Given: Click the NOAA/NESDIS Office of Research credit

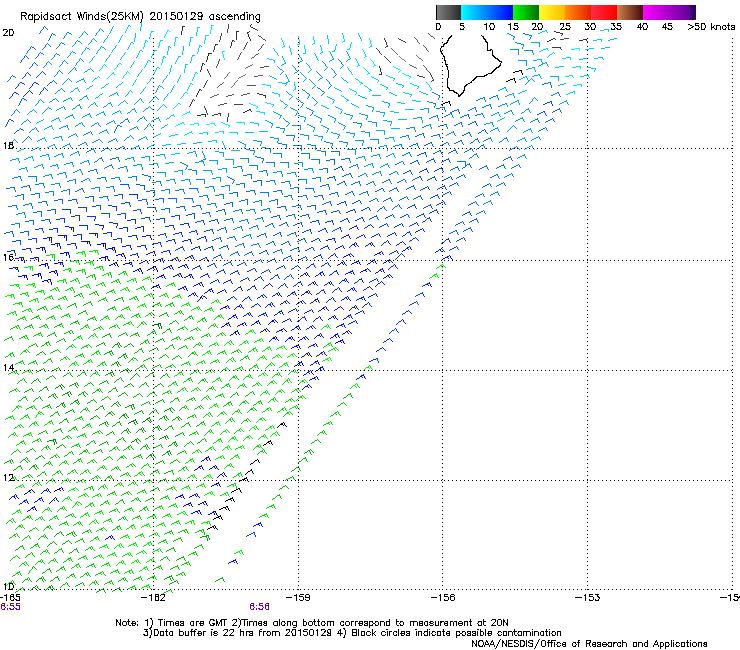Looking at the screenshot, I should 589,644.
